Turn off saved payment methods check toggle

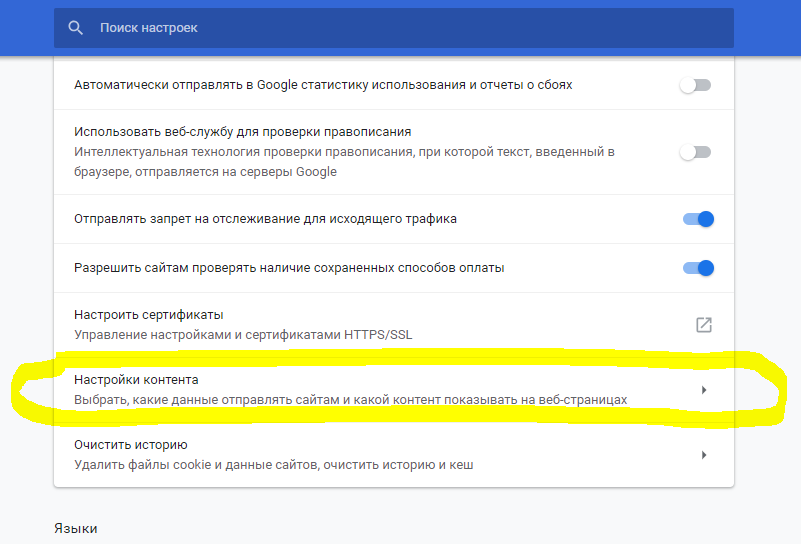[x=698, y=268]
